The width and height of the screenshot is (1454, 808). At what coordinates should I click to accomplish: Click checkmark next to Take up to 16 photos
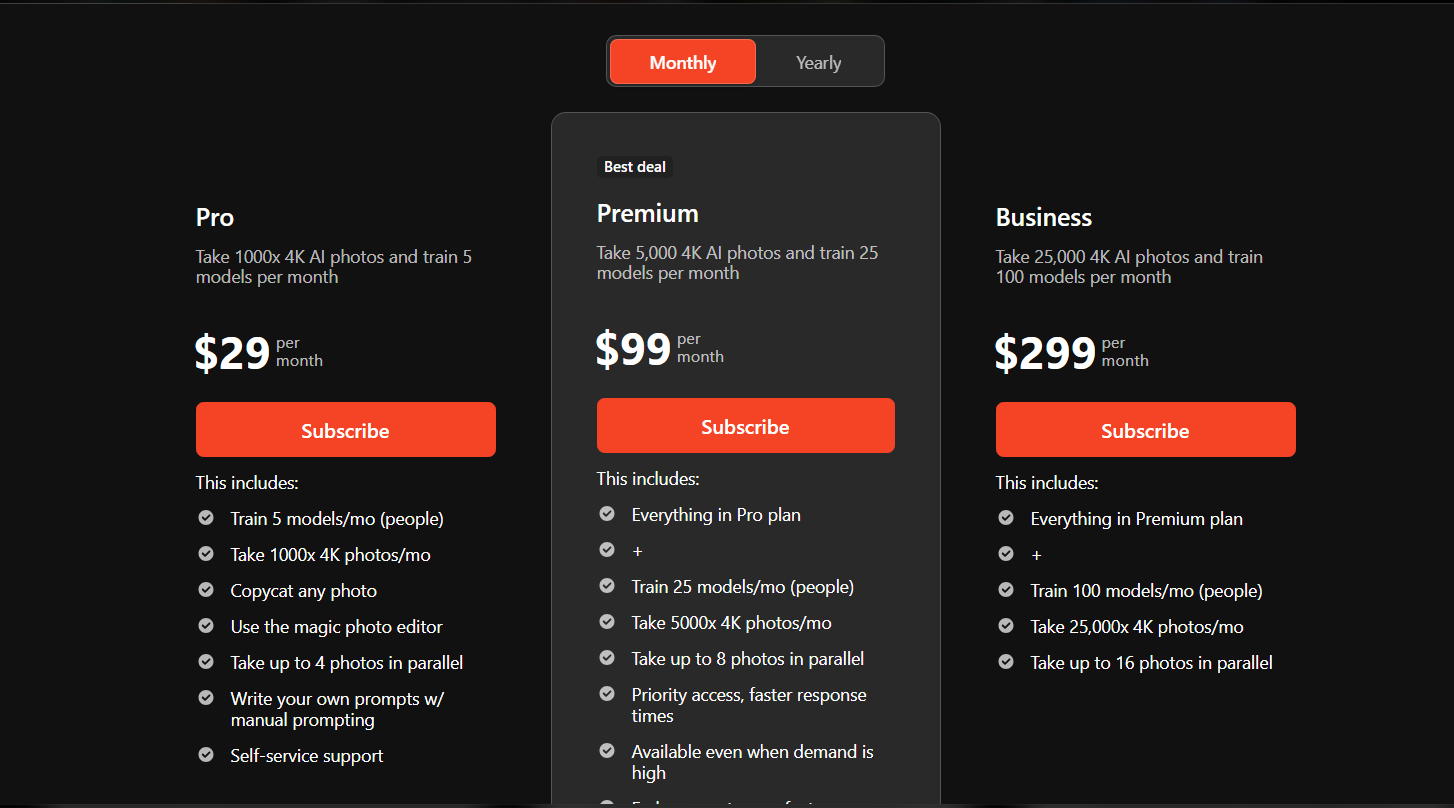(x=1006, y=662)
